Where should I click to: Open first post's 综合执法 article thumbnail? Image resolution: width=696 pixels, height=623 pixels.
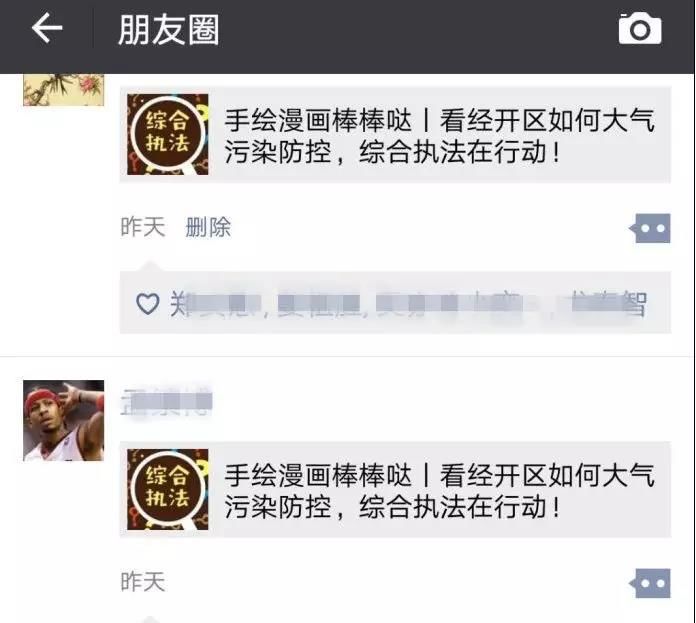tap(167, 134)
